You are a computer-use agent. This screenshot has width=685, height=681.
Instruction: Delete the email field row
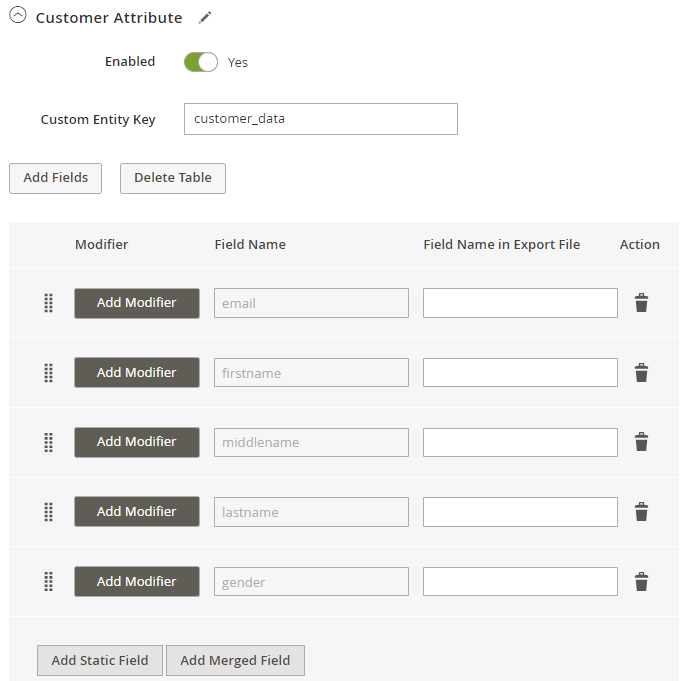(x=641, y=303)
